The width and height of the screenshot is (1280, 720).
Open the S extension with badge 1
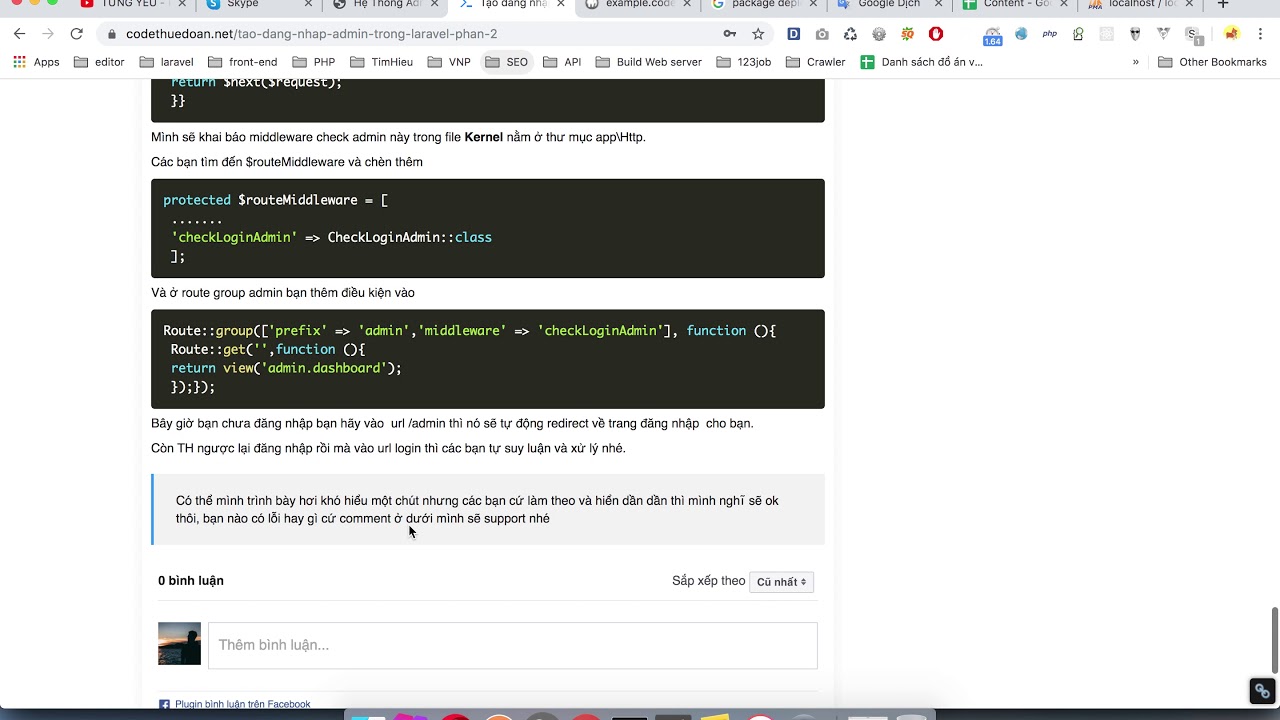click(1194, 35)
